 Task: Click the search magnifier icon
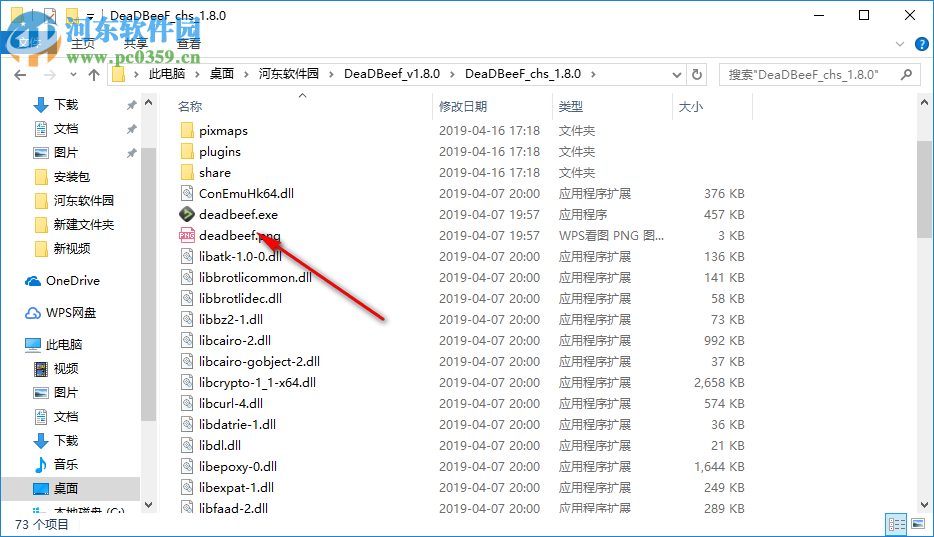click(906, 74)
